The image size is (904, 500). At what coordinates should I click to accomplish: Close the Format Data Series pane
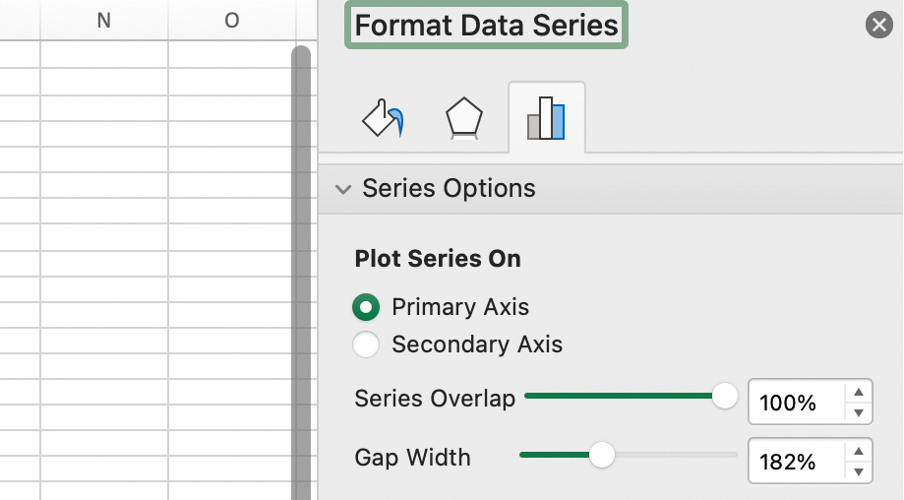tap(879, 25)
